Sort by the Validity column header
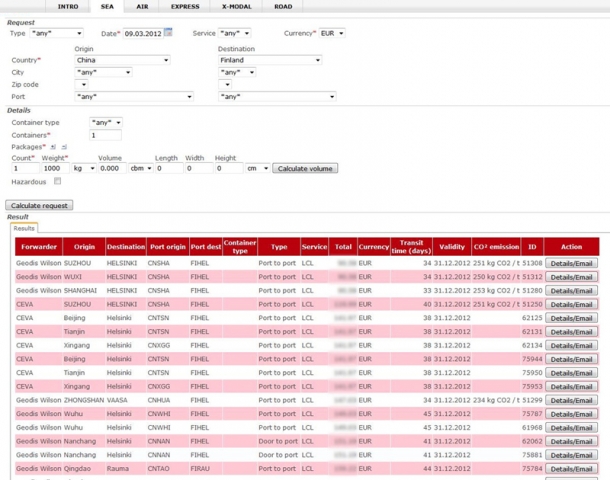The image size is (610, 480). [x=452, y=247]
